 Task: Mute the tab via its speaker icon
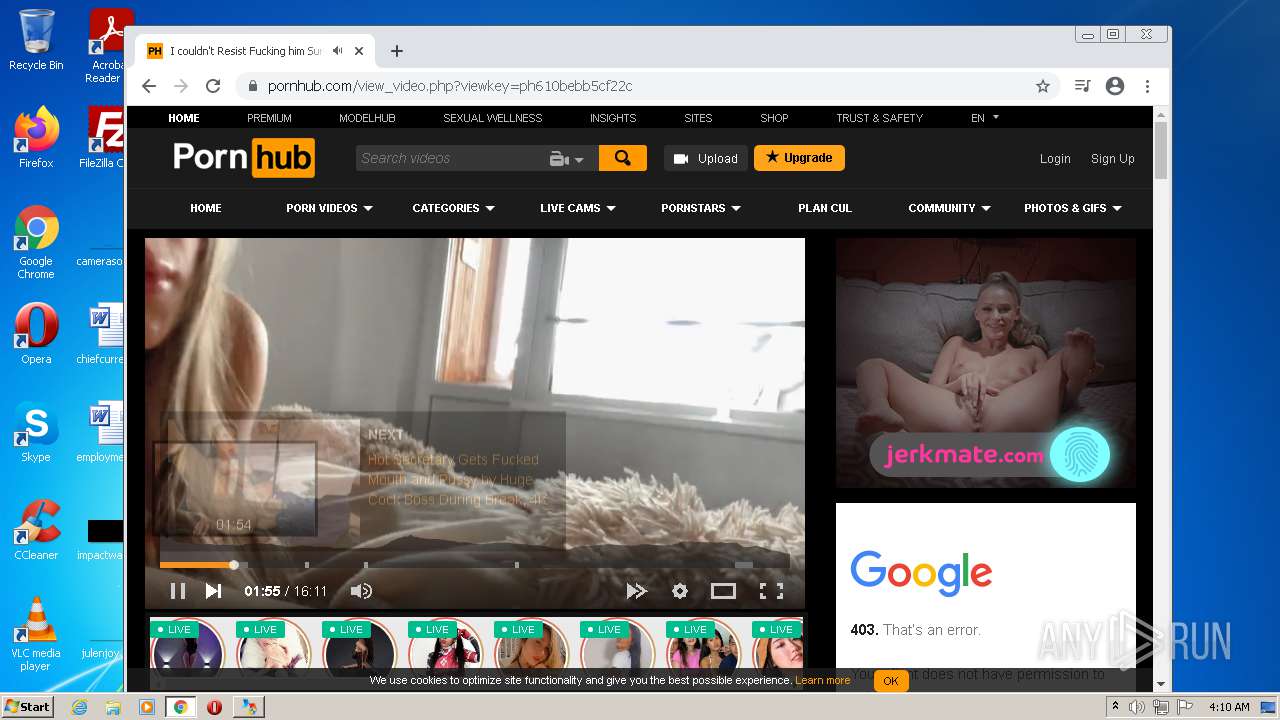(x=338, y=51)
